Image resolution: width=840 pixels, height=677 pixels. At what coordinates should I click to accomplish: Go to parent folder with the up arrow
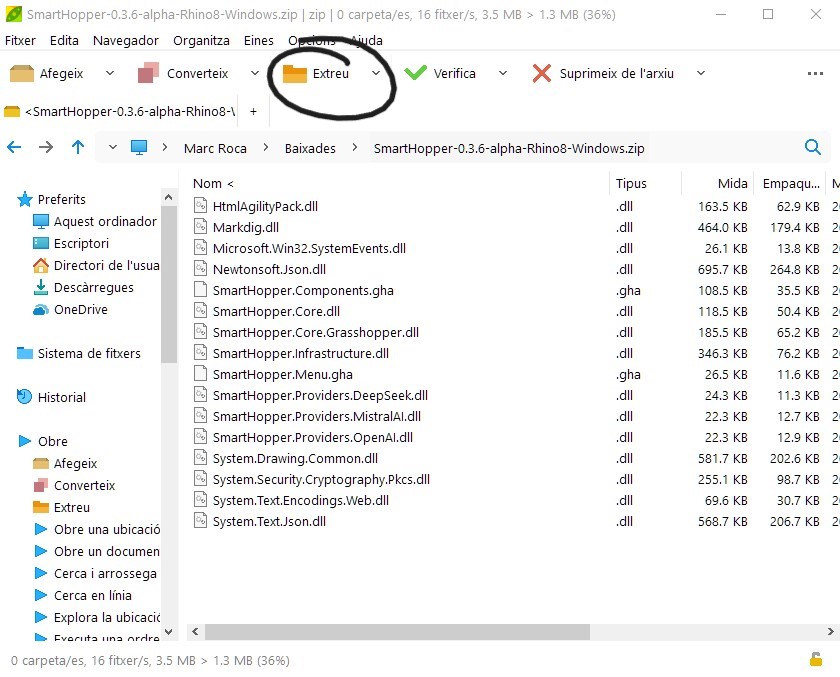[x=78, y=146]
